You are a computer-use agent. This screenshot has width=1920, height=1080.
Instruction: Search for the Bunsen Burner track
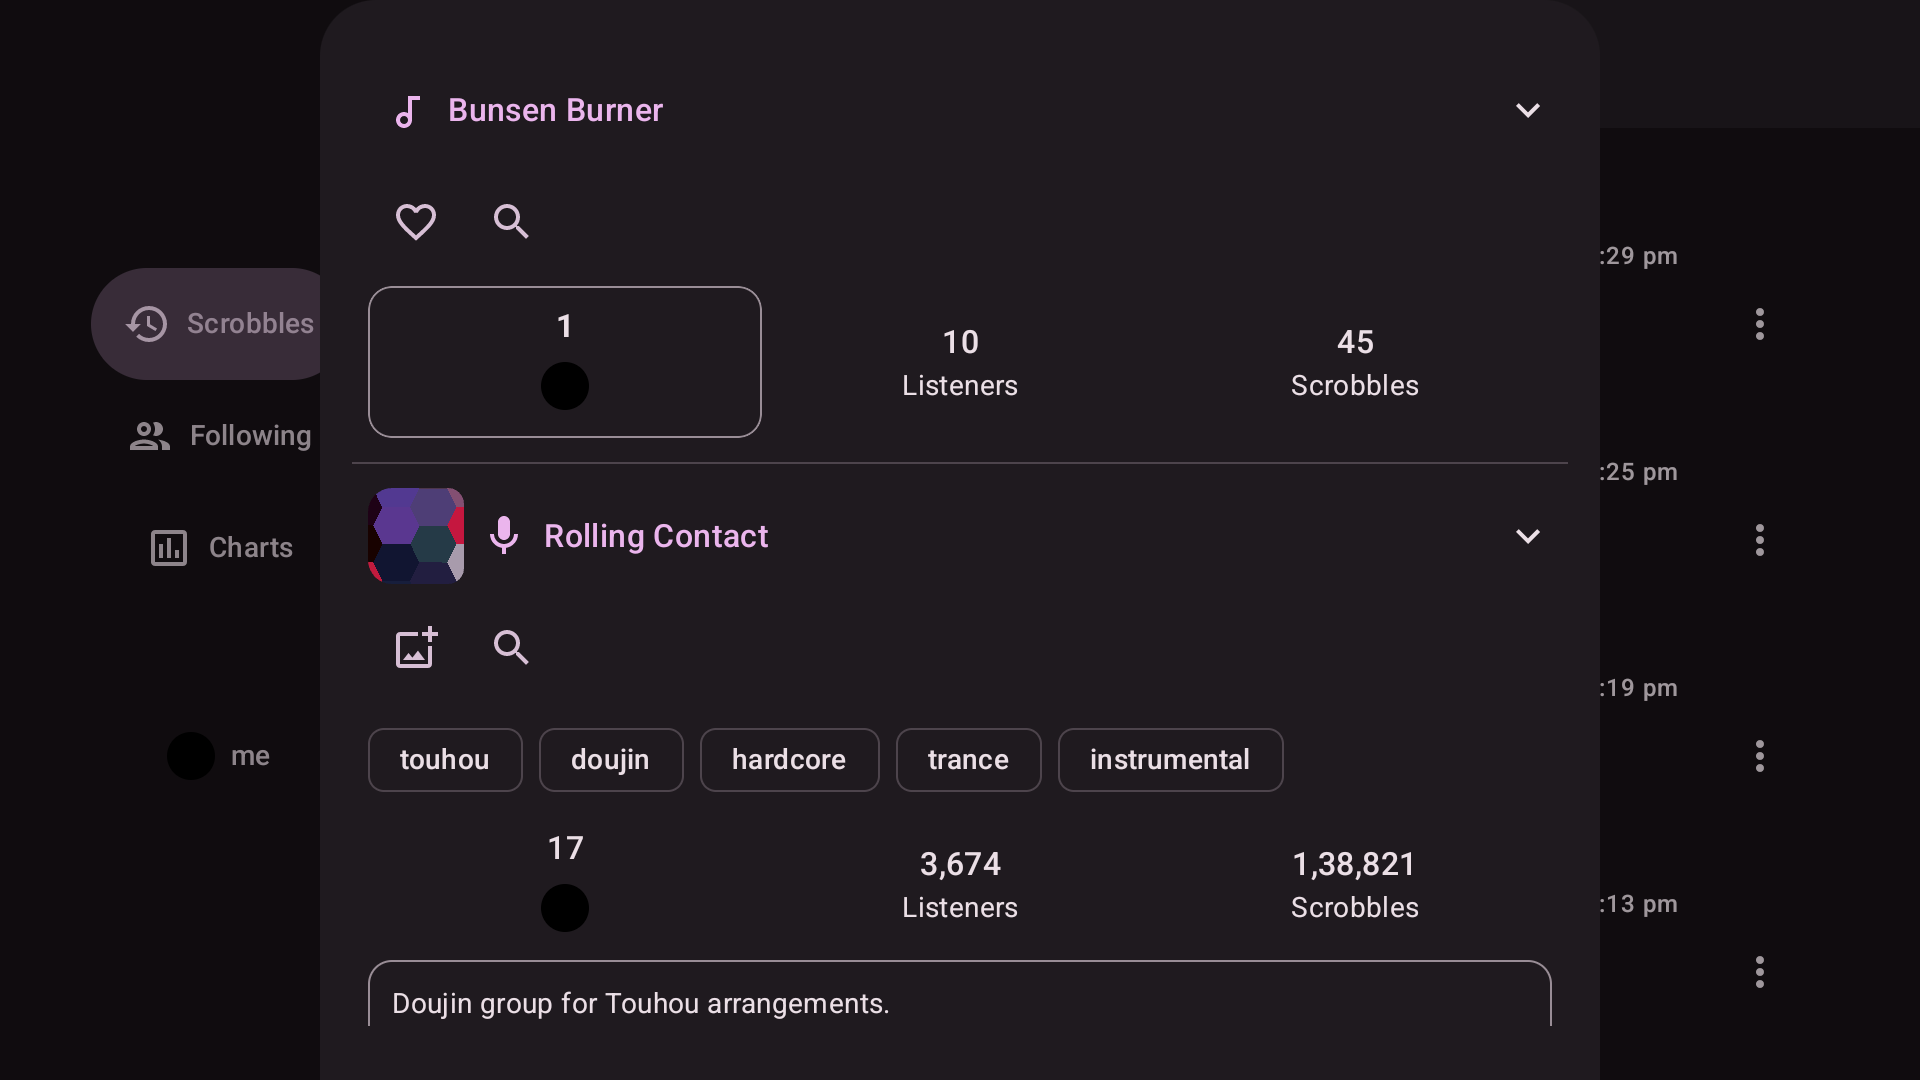coord(511,221)
